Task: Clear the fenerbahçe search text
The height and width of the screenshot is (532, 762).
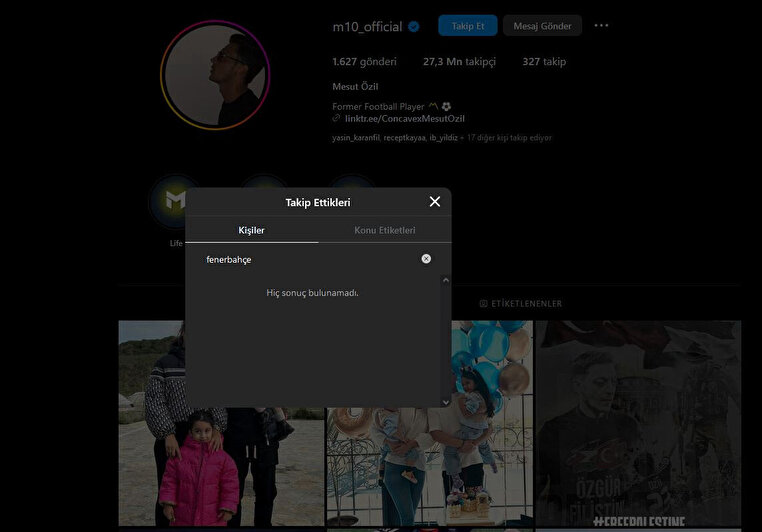Action: (426, 259)
